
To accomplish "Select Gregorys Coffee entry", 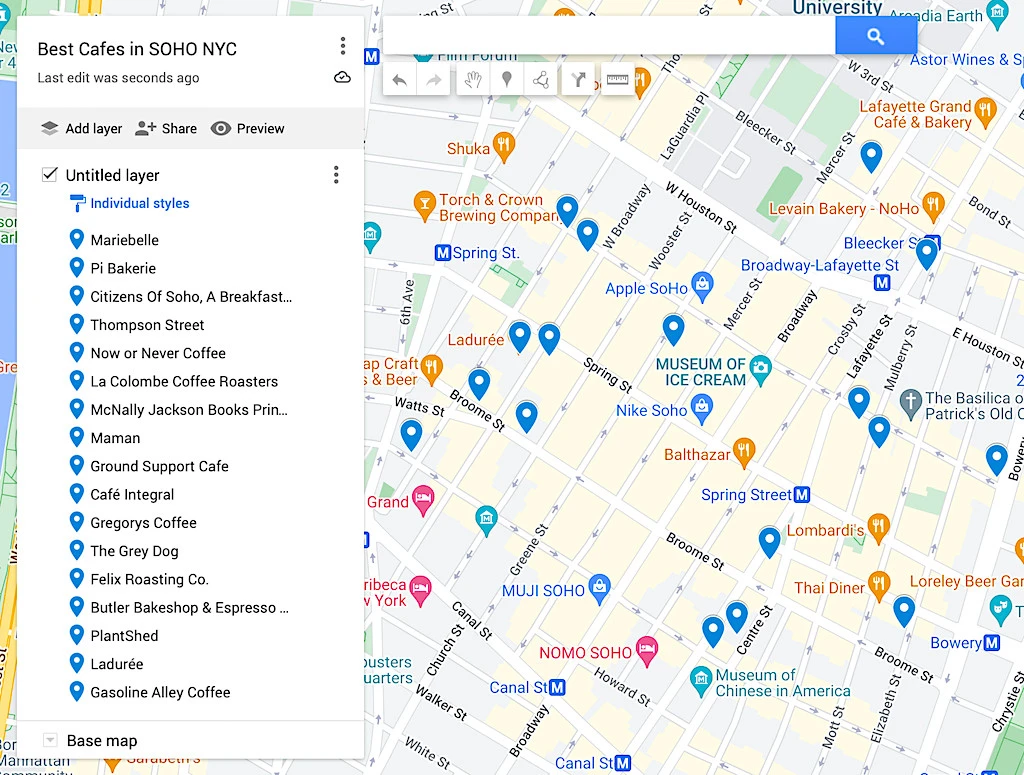I will 144,522.
